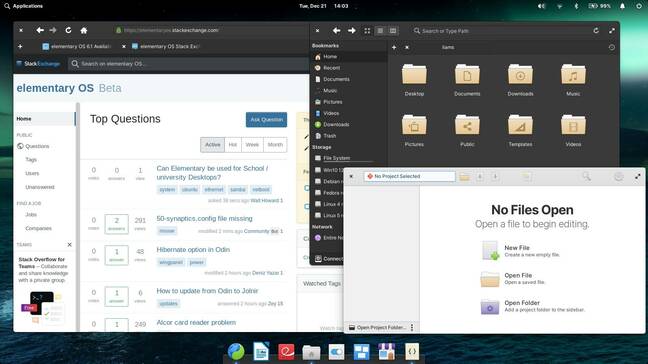
Task: Go forward in the Files window
Action: [x=352, y=31]
